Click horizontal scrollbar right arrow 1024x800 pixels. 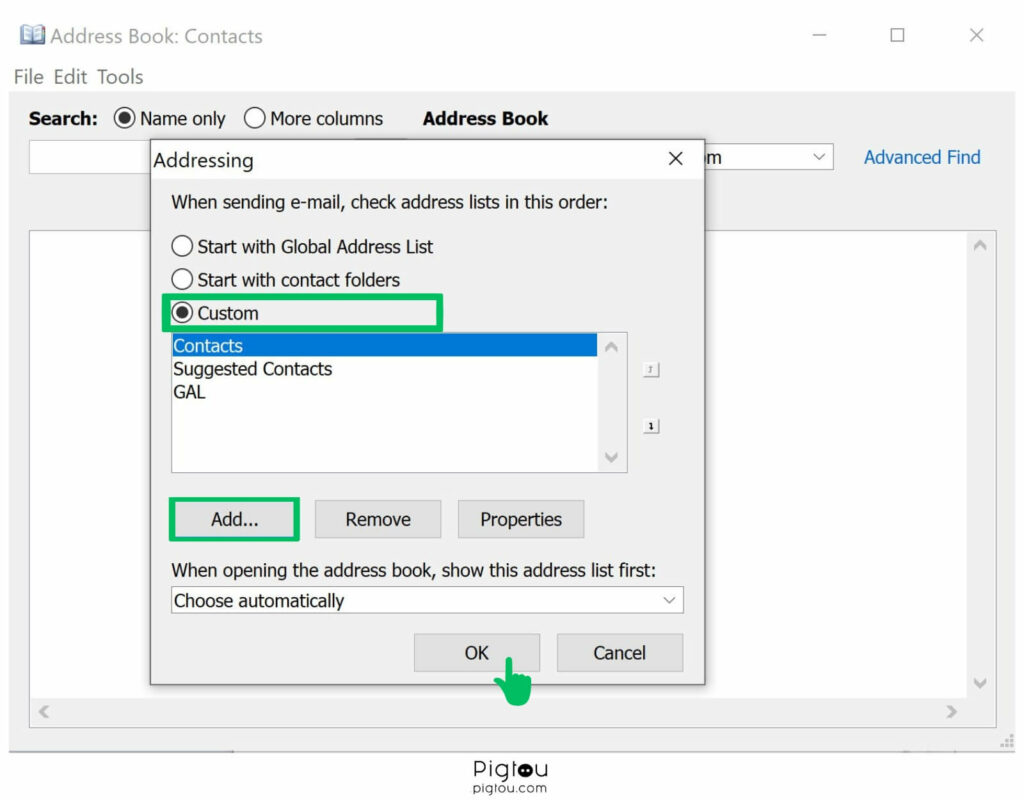(x=952, y=711)
